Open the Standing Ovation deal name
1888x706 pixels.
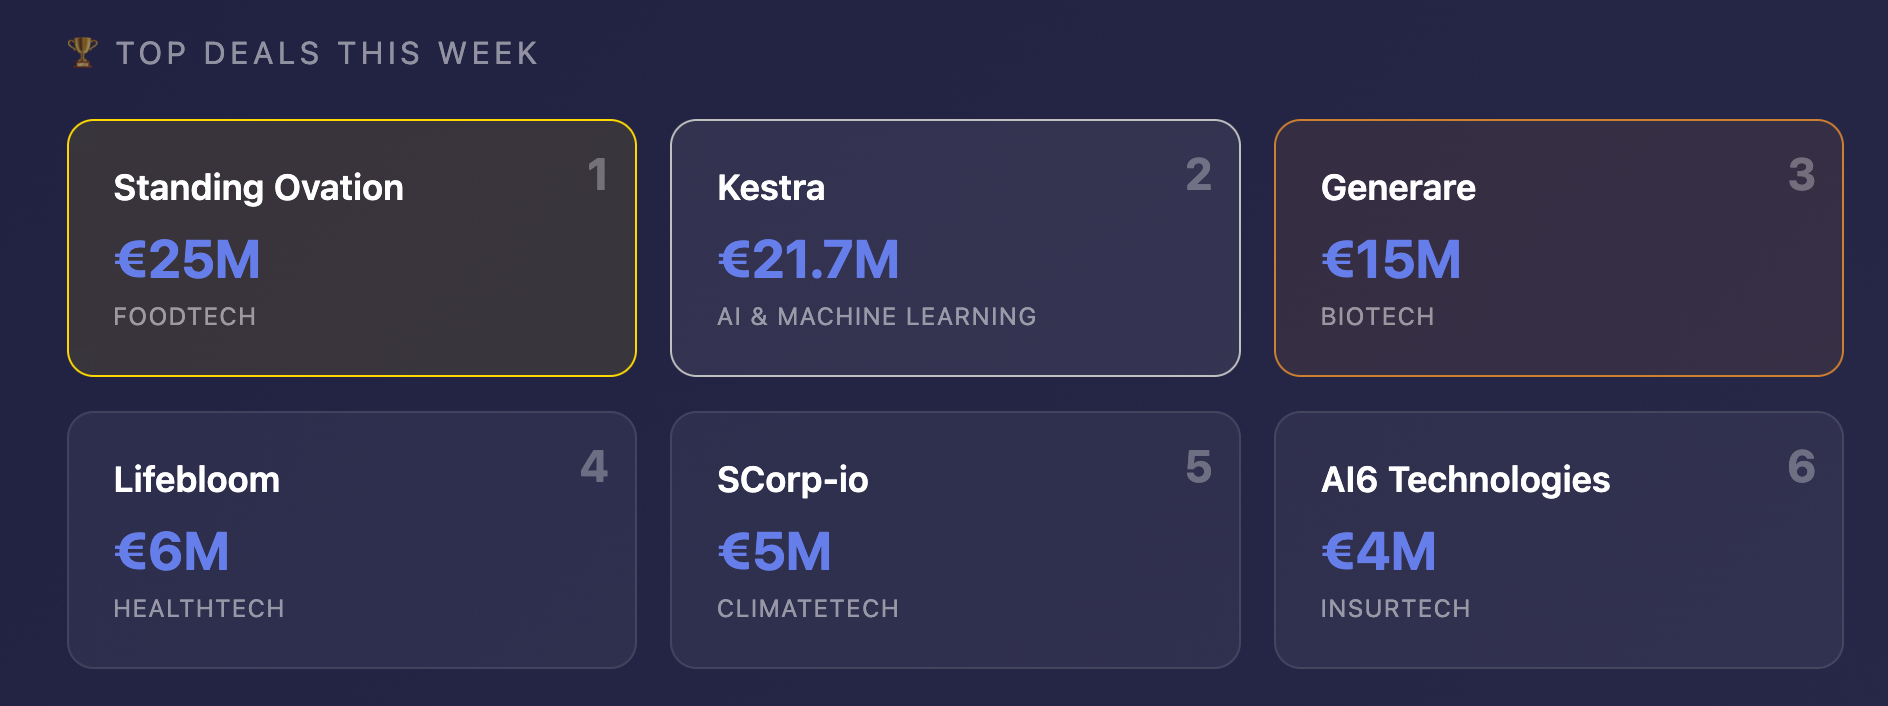pyautogui.click(x=258, y=188)
